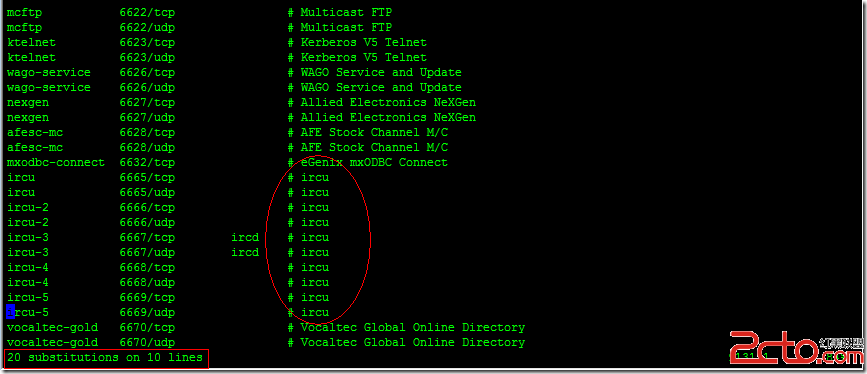Click on "6666/udp" port value
The image size is (867, 374).
[x=147, y=222]
